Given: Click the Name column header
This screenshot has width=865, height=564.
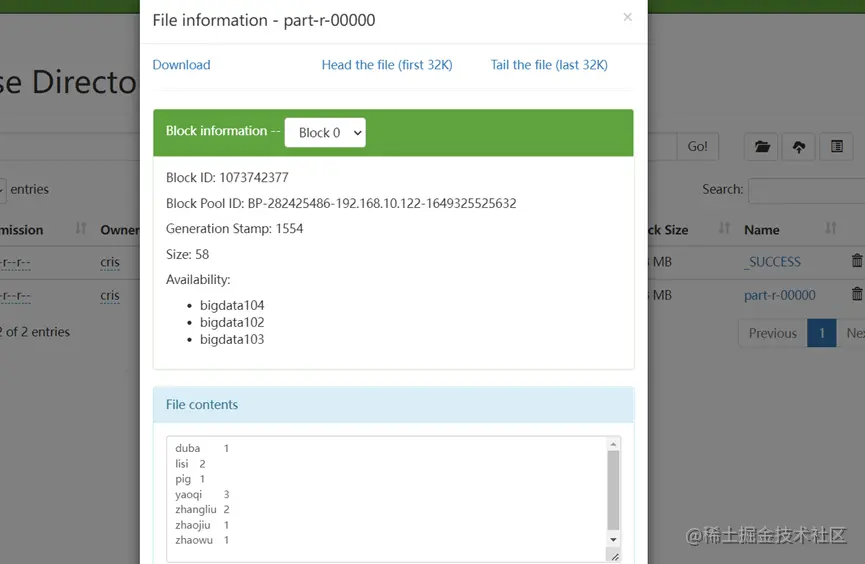Looking at the screenshot, I should pyautogui.click(x=762, y=230).
